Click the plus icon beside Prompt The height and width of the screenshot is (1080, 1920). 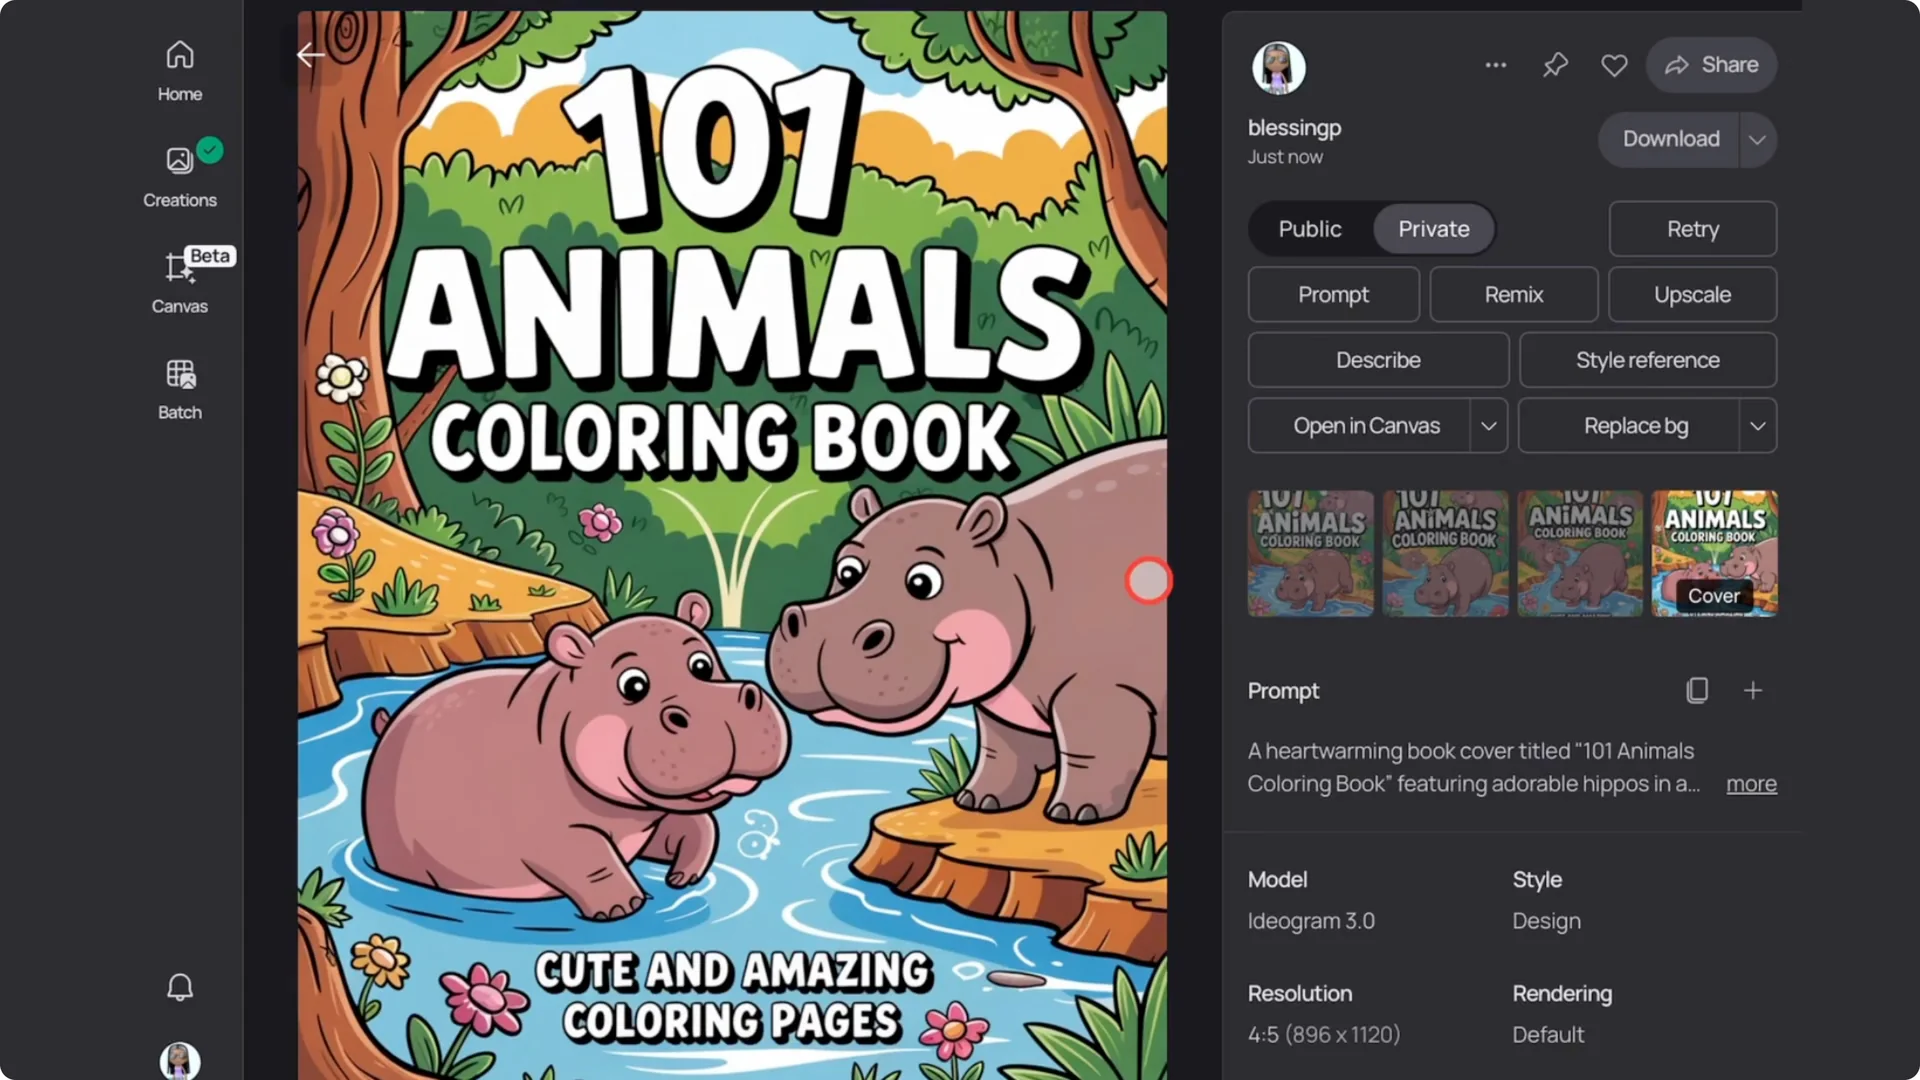(1753, 690)
